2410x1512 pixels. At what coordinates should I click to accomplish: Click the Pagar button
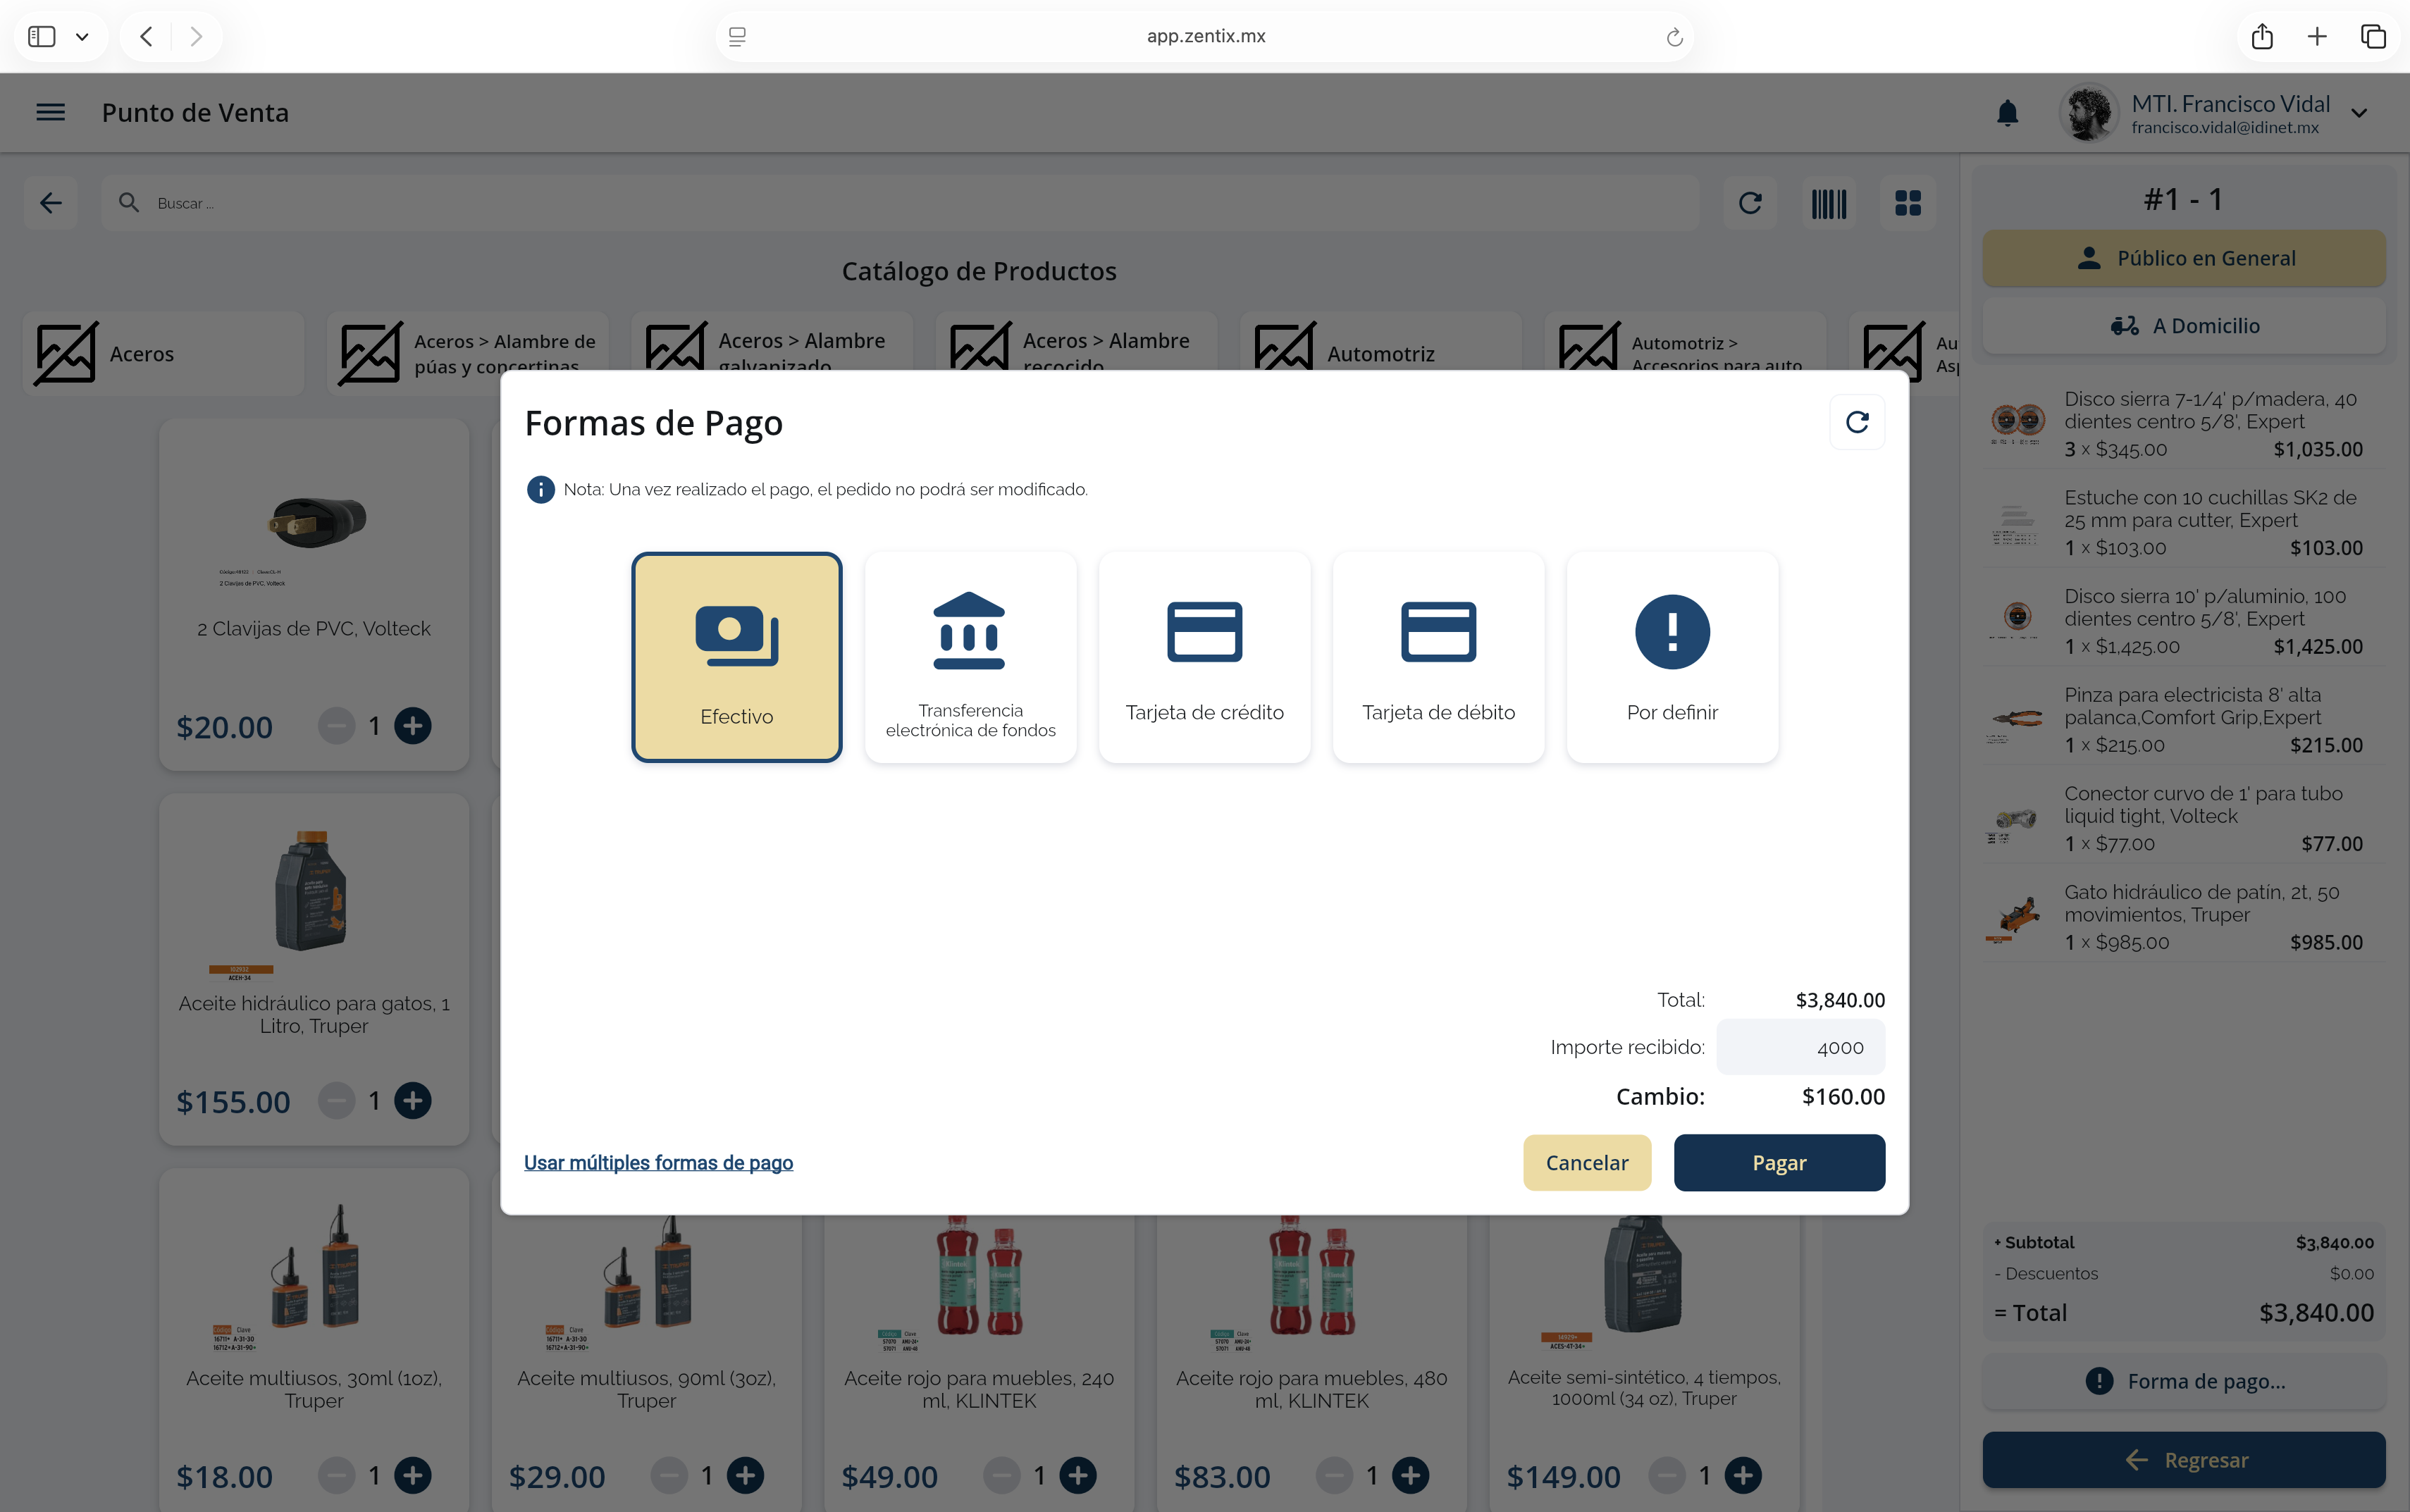pyautogui.click(x=1779, y=1162)
